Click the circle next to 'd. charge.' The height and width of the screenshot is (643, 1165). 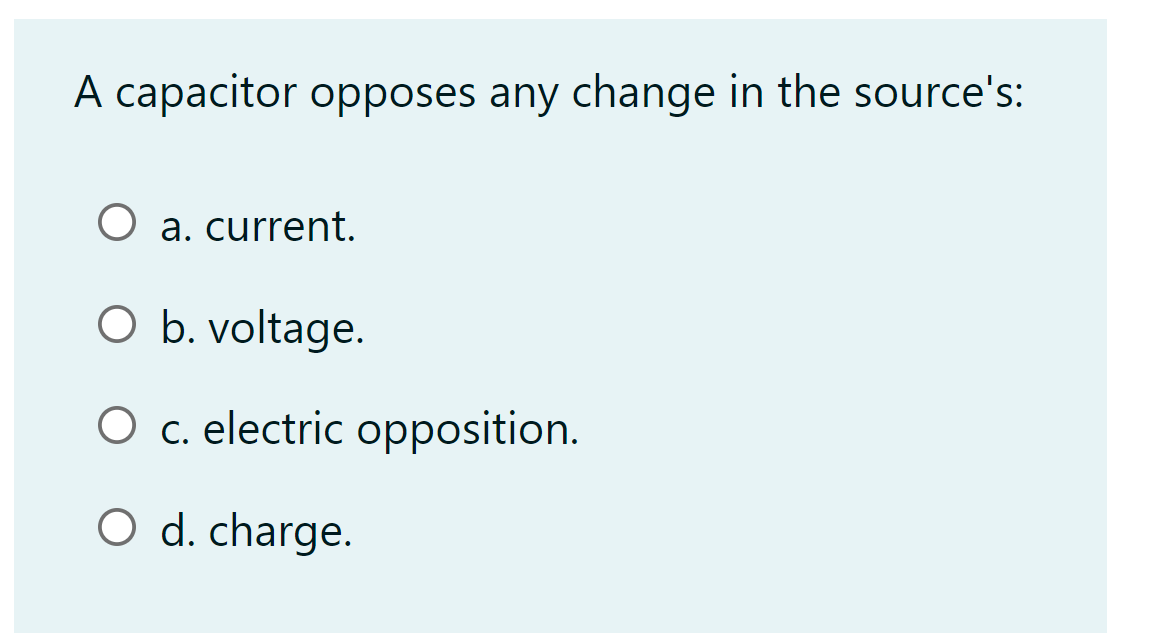click(116, 528)
